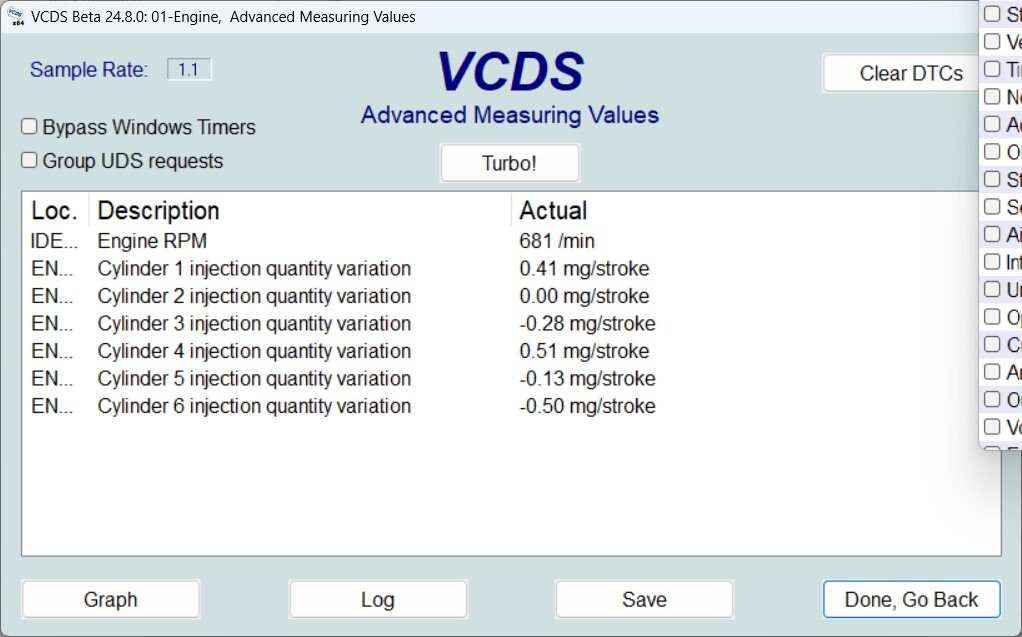
Task: Tick the checkbox beside the 'Ne' list item
Action: (992, 97)
